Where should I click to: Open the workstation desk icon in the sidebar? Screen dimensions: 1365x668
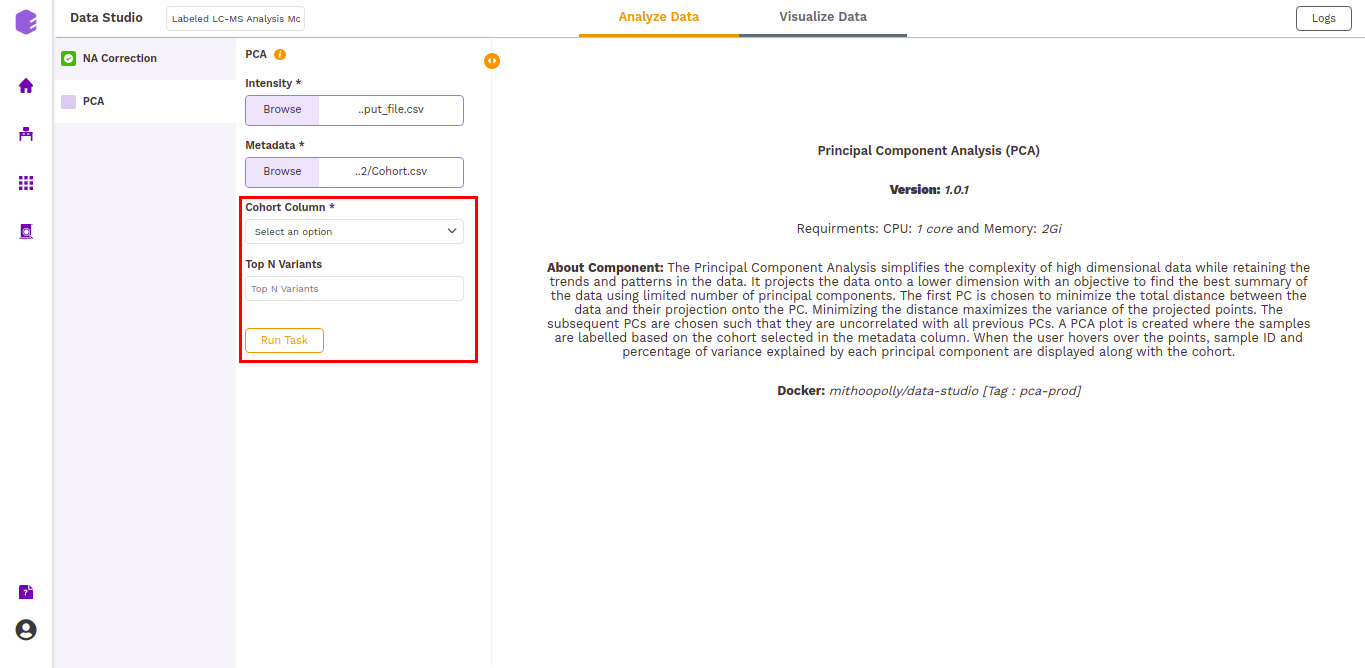click(26, 134)
